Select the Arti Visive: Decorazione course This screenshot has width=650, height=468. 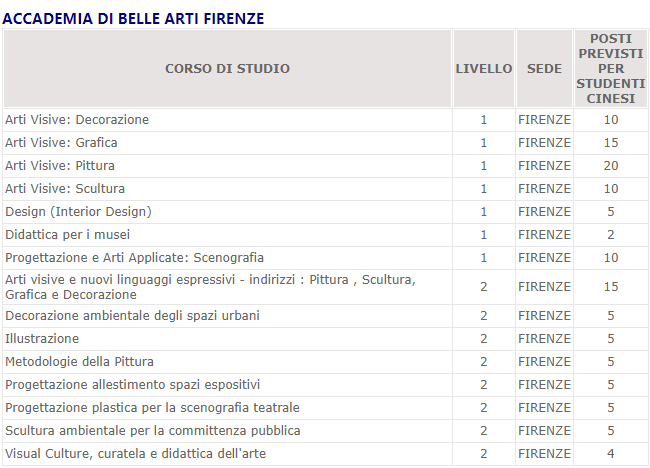click(x=77, y=120)
